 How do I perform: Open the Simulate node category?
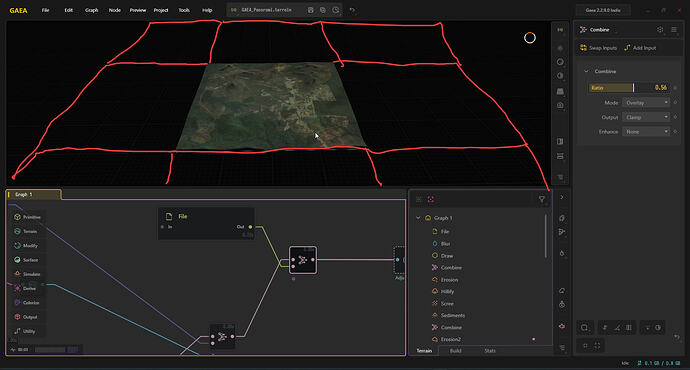(27, 274)
